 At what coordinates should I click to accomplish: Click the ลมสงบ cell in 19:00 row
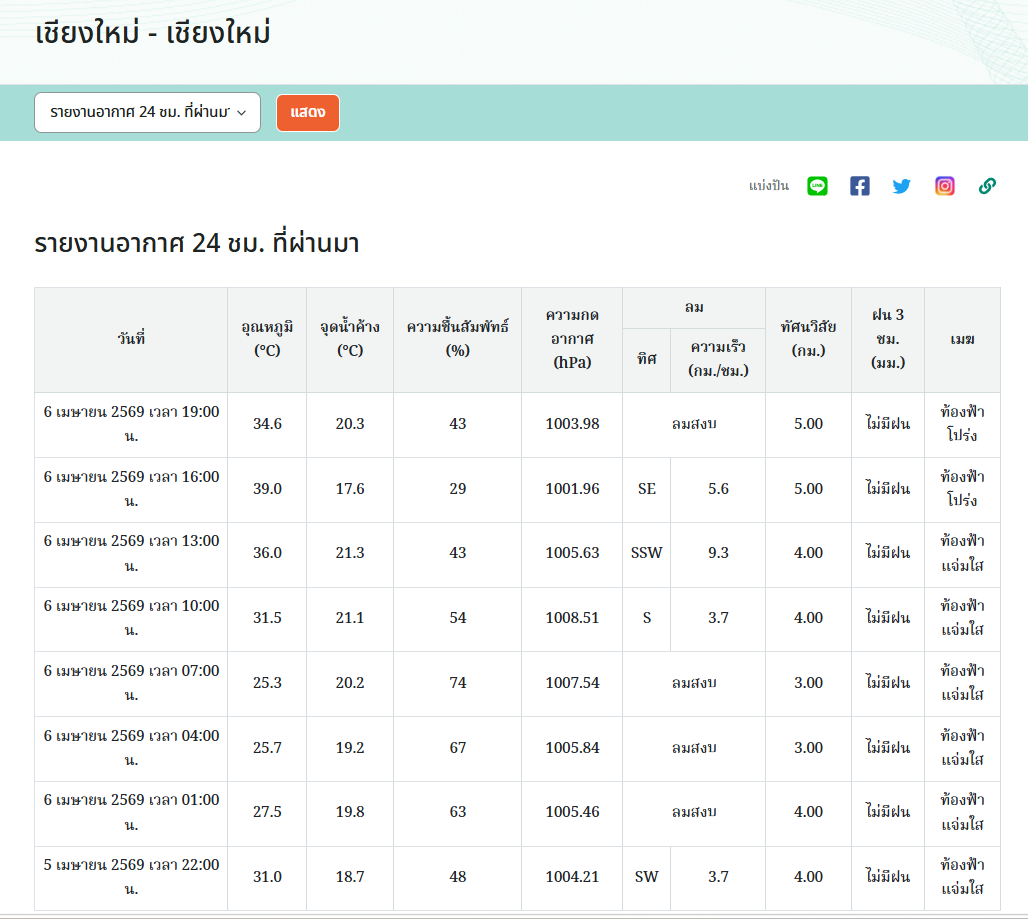point(694,424)
